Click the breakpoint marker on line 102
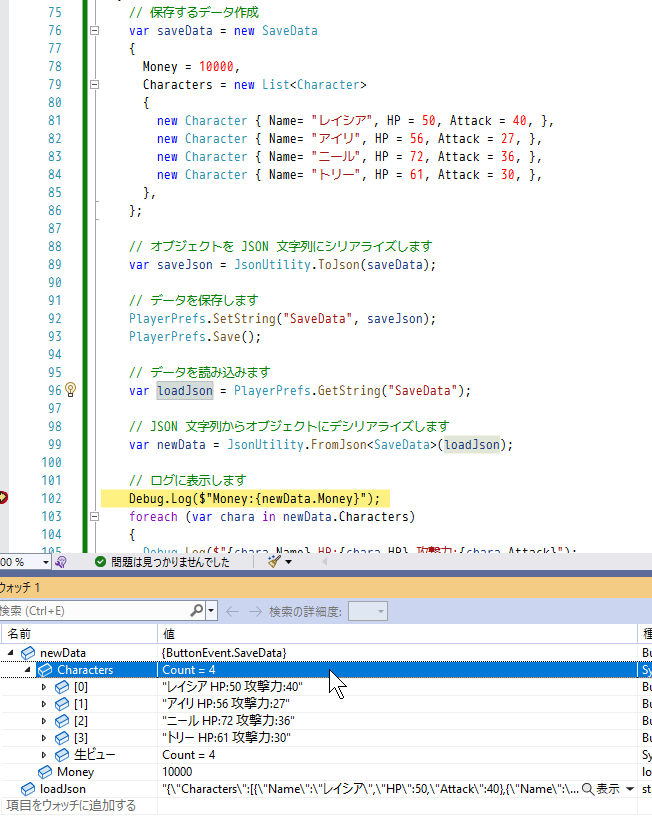 (3, 498)
